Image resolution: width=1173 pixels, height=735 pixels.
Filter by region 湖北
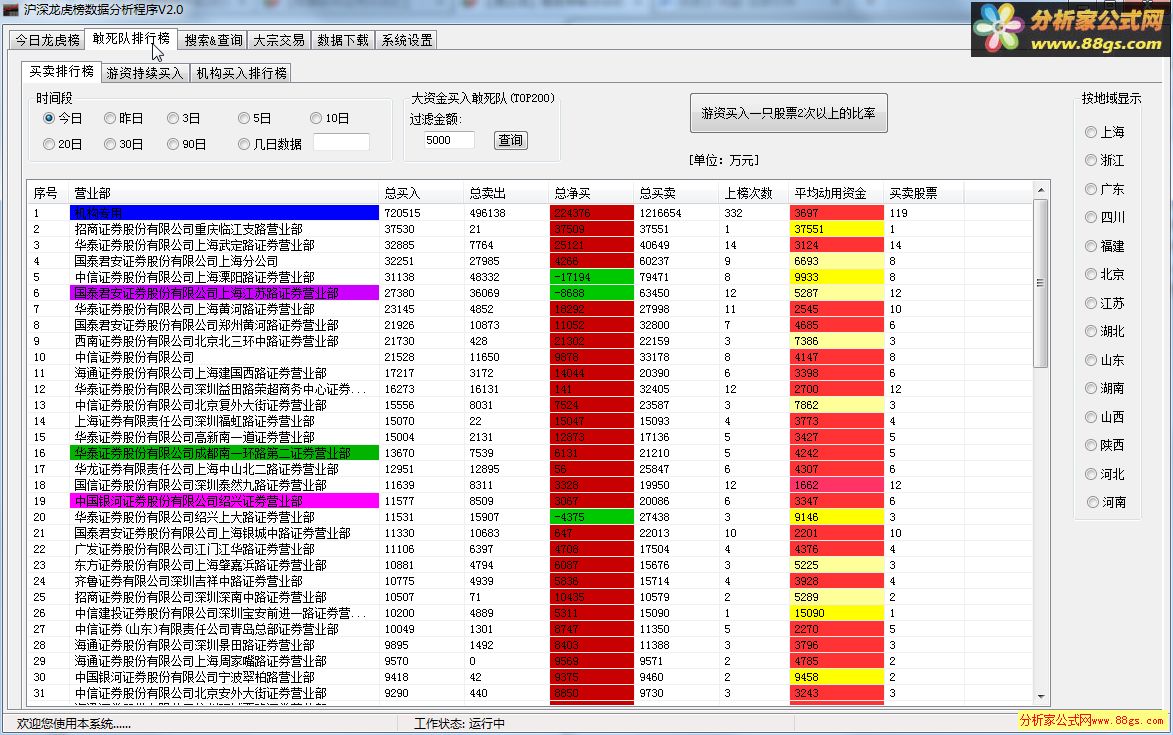click(1105, 331)
